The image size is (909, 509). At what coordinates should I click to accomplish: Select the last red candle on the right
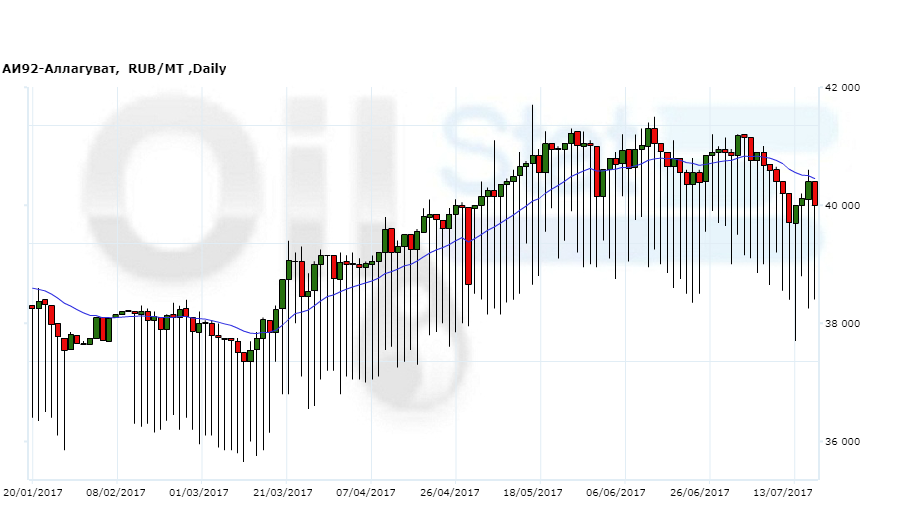815,193
